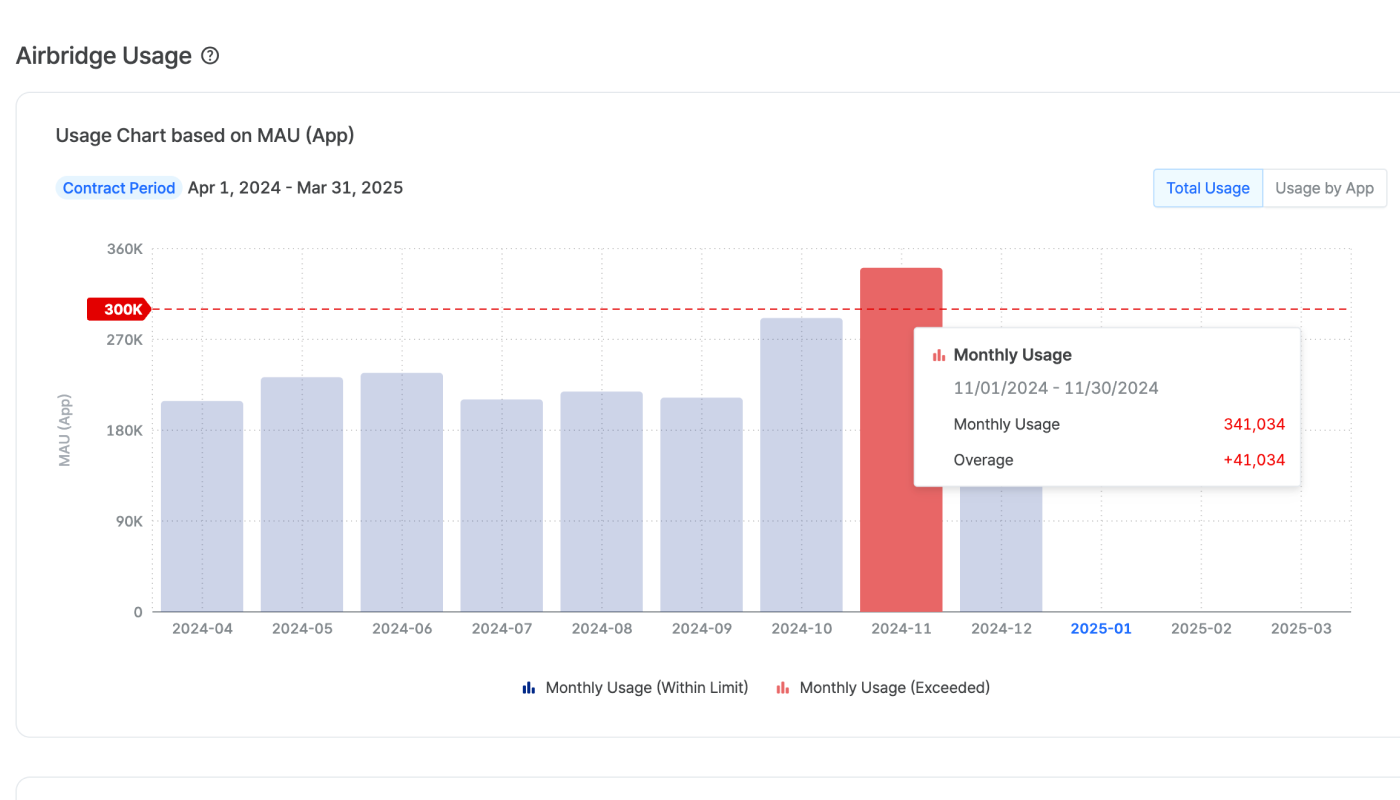Image resolution: width=1400 pixels, height=800 pixels.
Task: Switch to the Total Usage view
Action: click(x=1208, y=188)
